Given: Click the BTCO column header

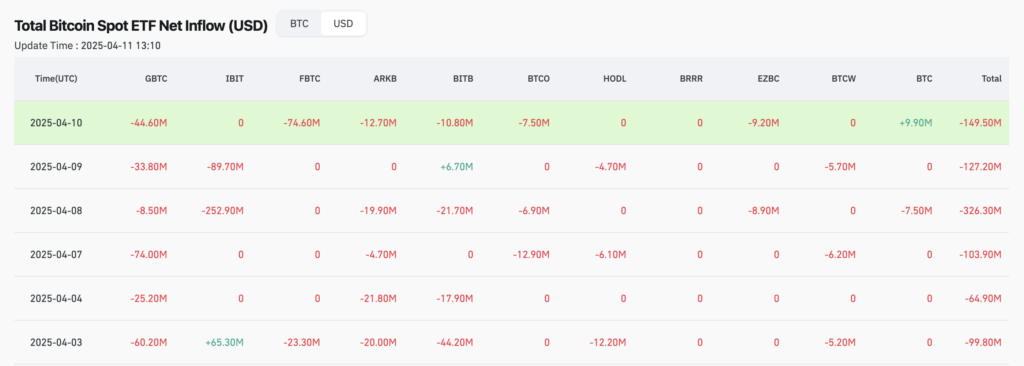Looking at the screenshot, I should click(538, 78).
